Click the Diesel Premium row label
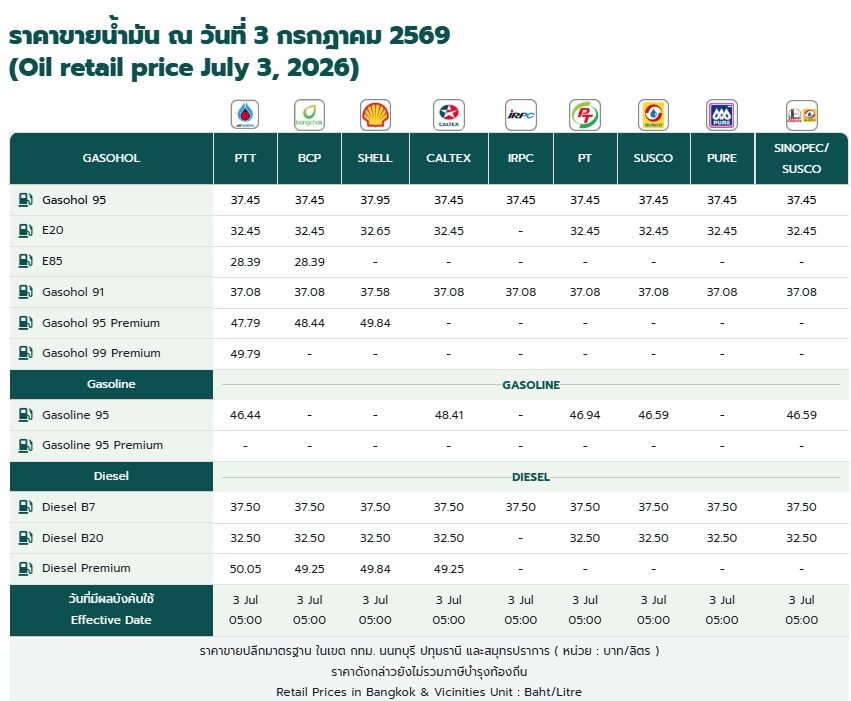Viewport: 851px width, 701px height. (86, 568)
